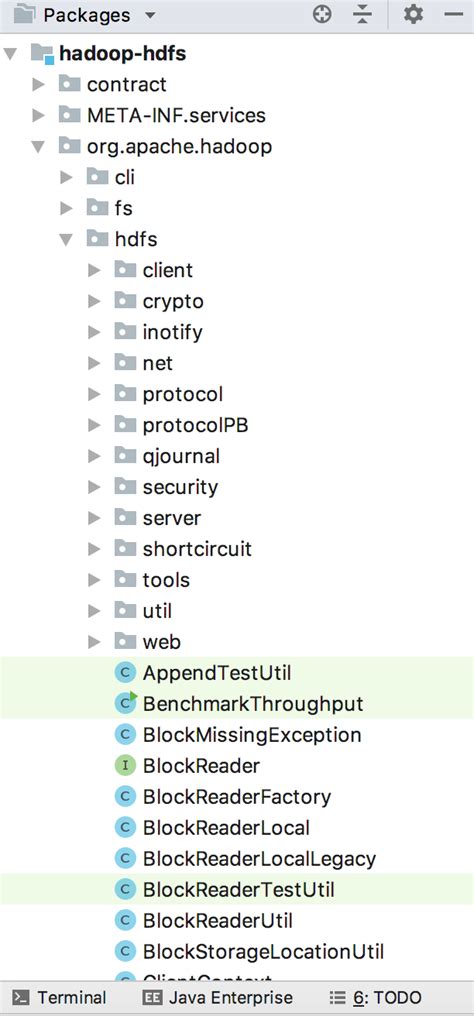The image size is (474, 1016).
Task: Hide the Packages panel with the minus icon
Action: 454,14
